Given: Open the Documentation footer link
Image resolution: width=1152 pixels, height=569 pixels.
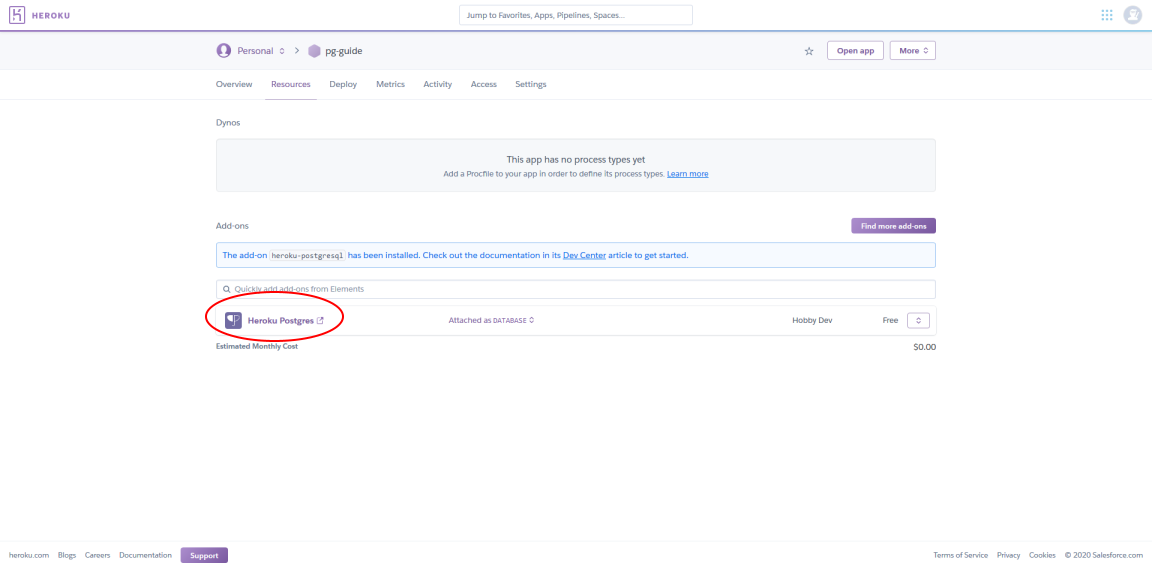Looking at the screenshot, I should coord(145,555).
